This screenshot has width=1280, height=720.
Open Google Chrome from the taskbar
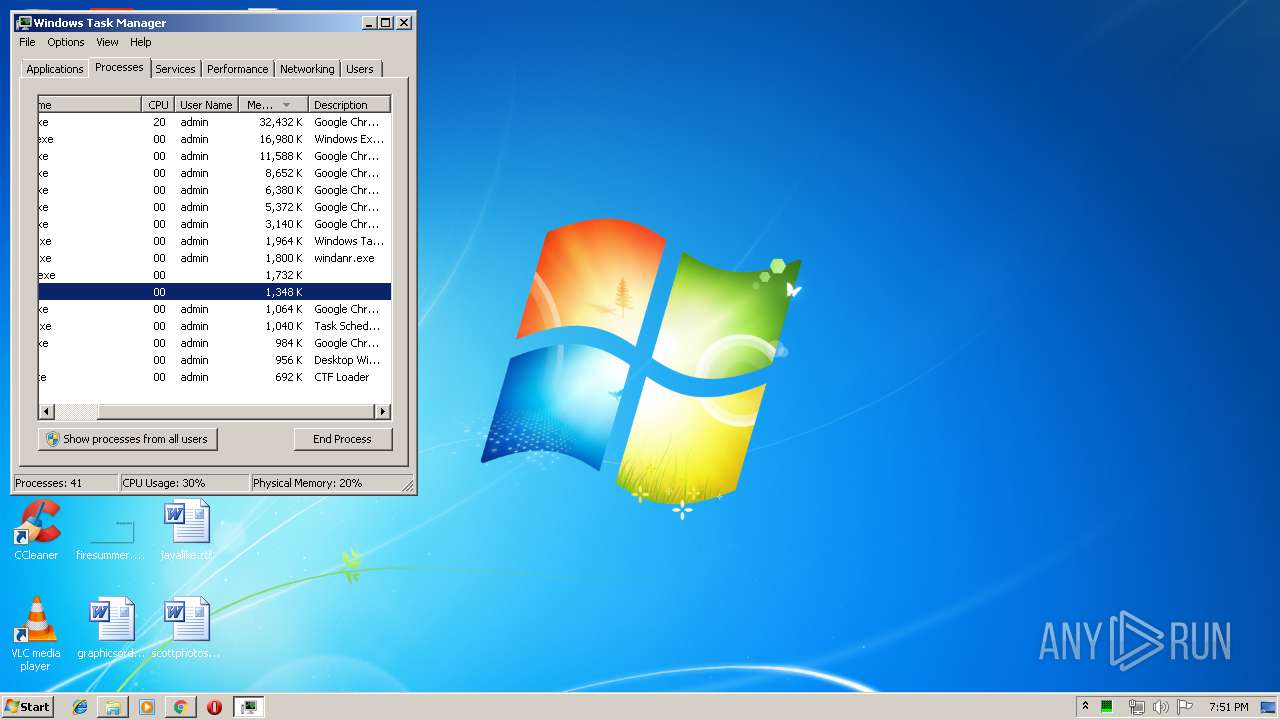click(x=180, y=707)
